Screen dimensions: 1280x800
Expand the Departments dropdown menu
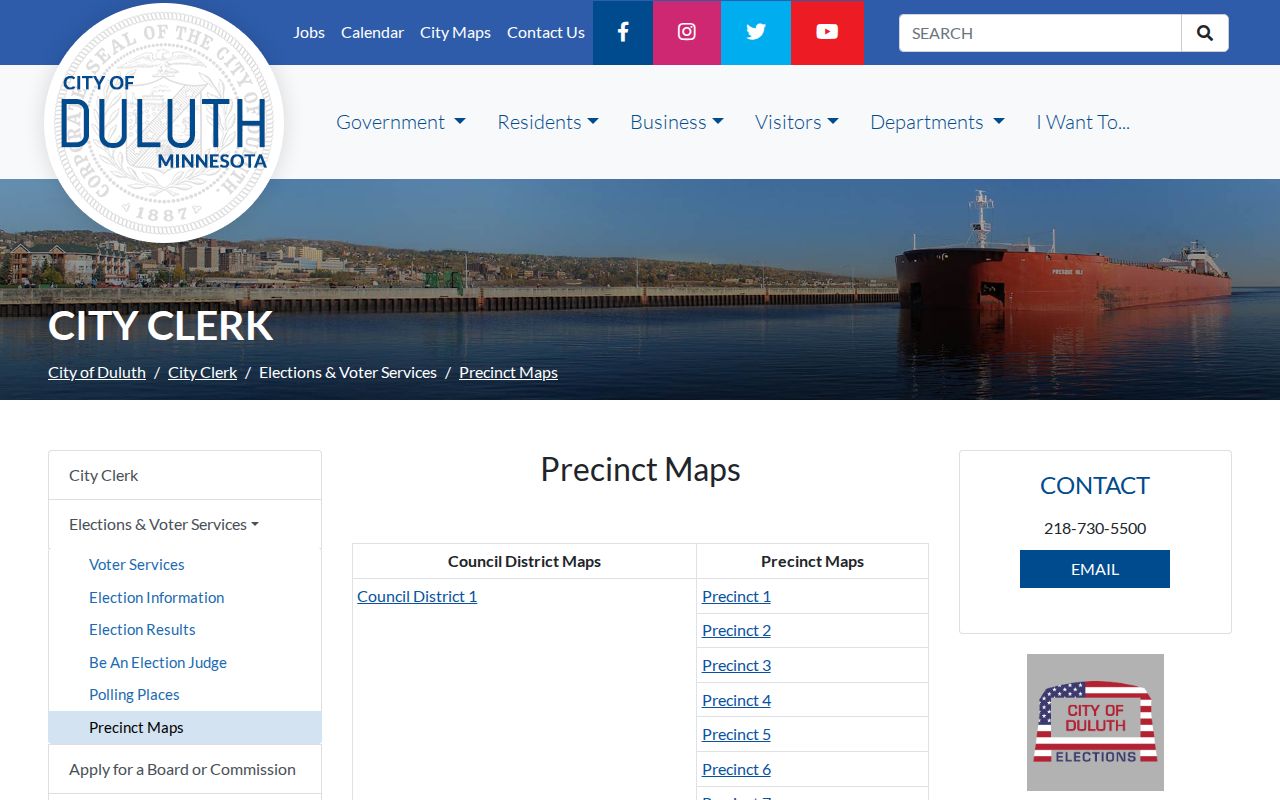(x=937, y=122)
